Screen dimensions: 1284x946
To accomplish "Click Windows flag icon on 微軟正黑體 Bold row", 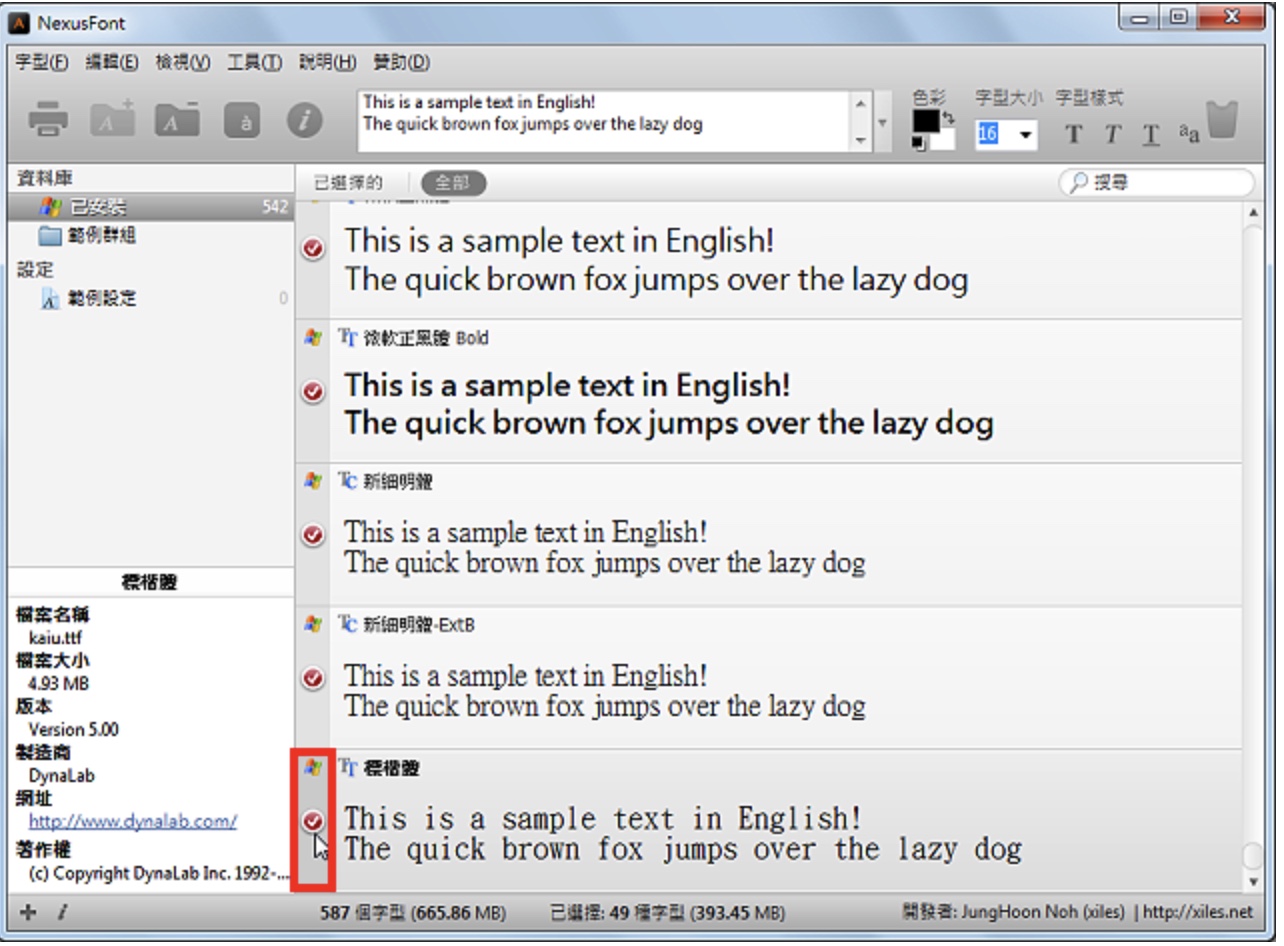I will pos(313,337).
